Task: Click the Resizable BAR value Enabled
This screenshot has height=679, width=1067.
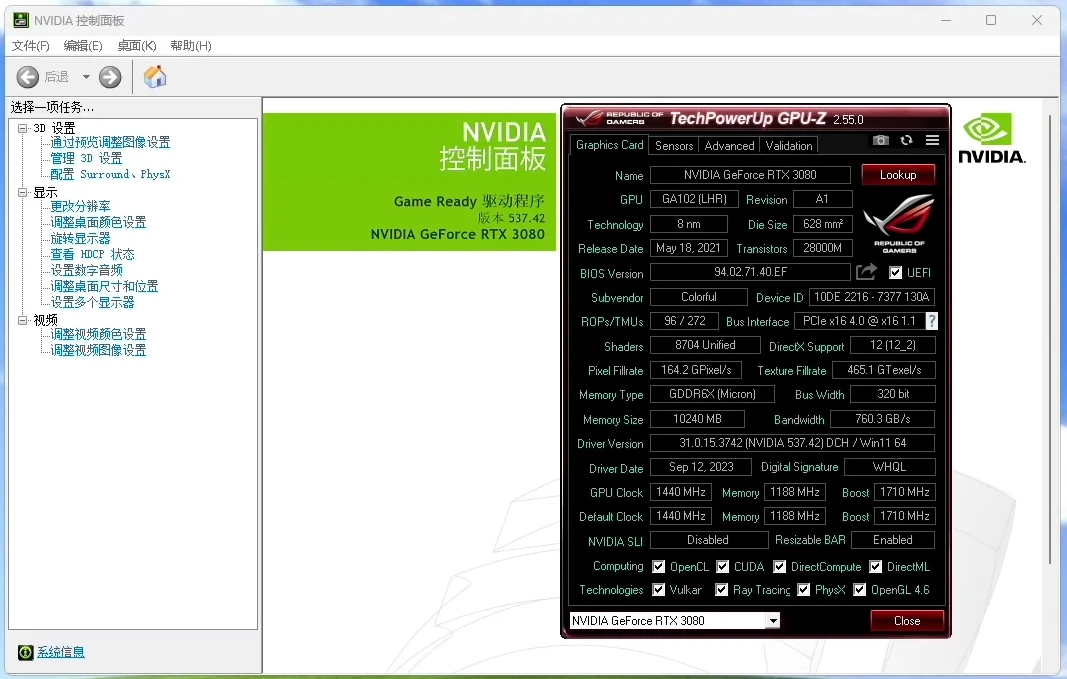Action: 892,540
